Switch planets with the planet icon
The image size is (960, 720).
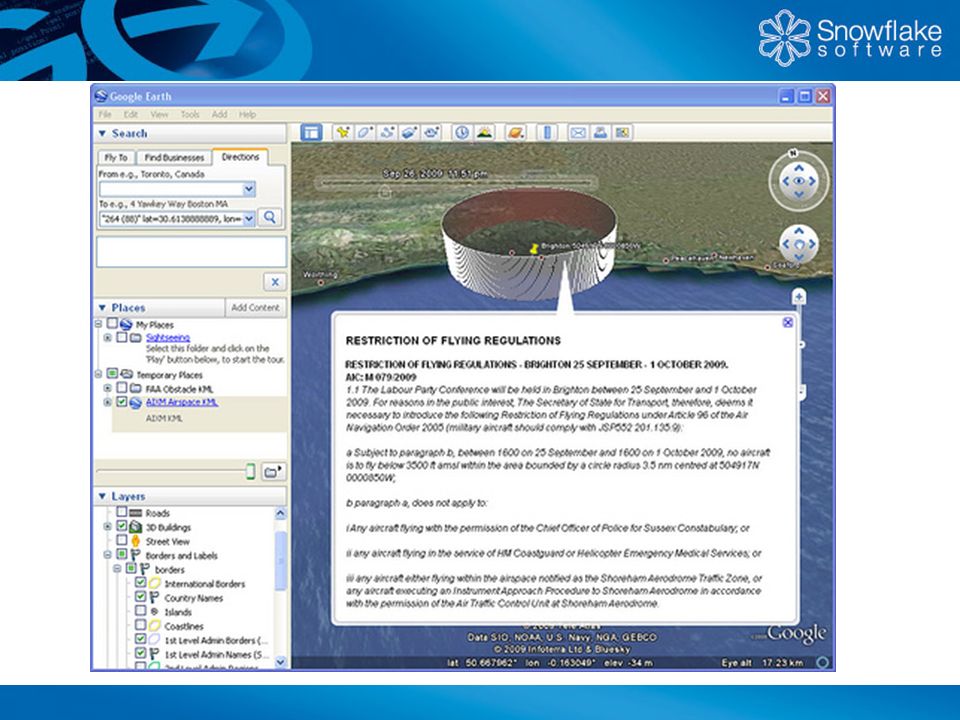(x=516, y=132)
